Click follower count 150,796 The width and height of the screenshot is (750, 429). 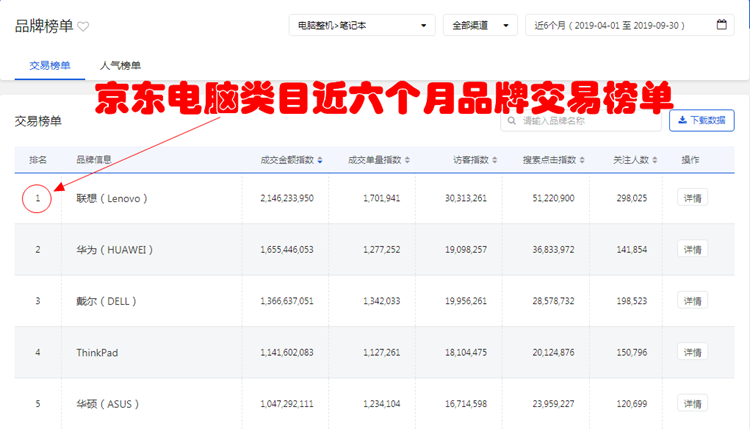point(632,352)
